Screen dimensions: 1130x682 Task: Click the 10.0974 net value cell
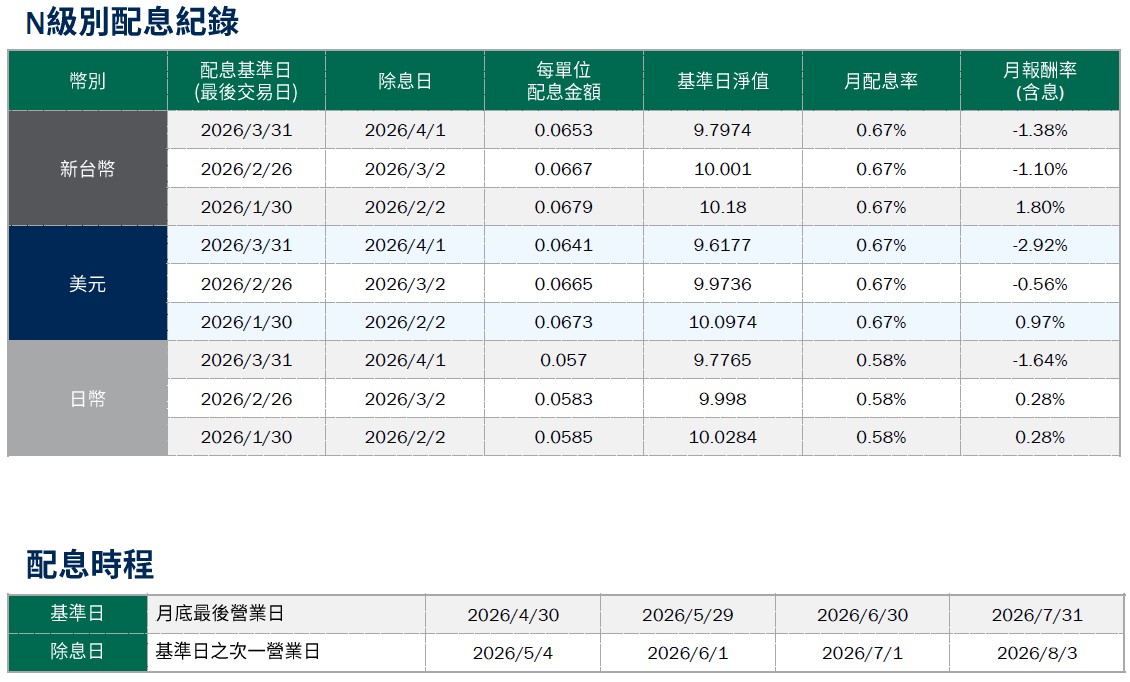(722, 322)
